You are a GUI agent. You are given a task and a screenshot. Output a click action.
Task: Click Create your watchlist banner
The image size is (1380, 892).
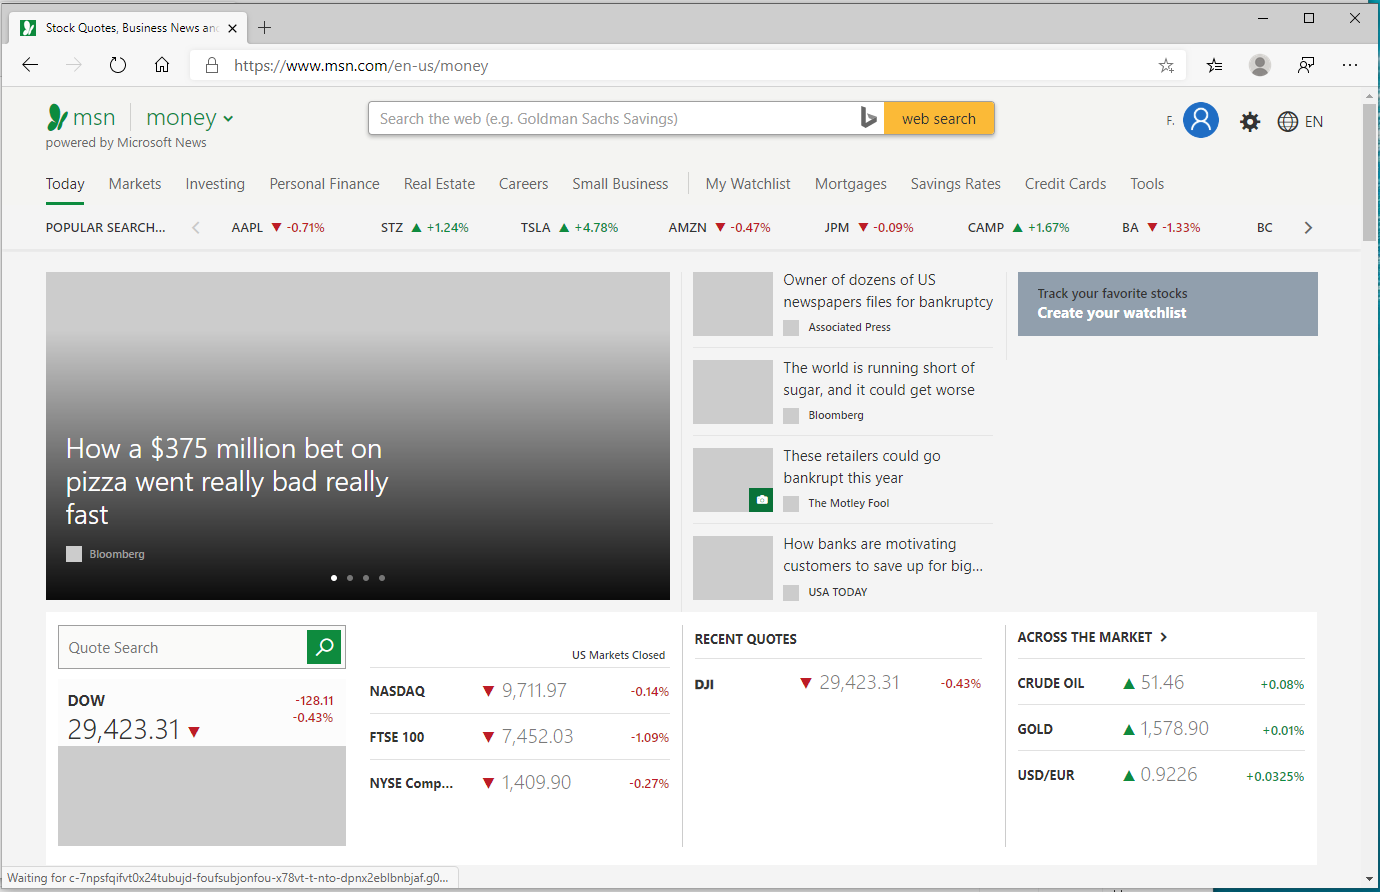tap(1168, 304)
